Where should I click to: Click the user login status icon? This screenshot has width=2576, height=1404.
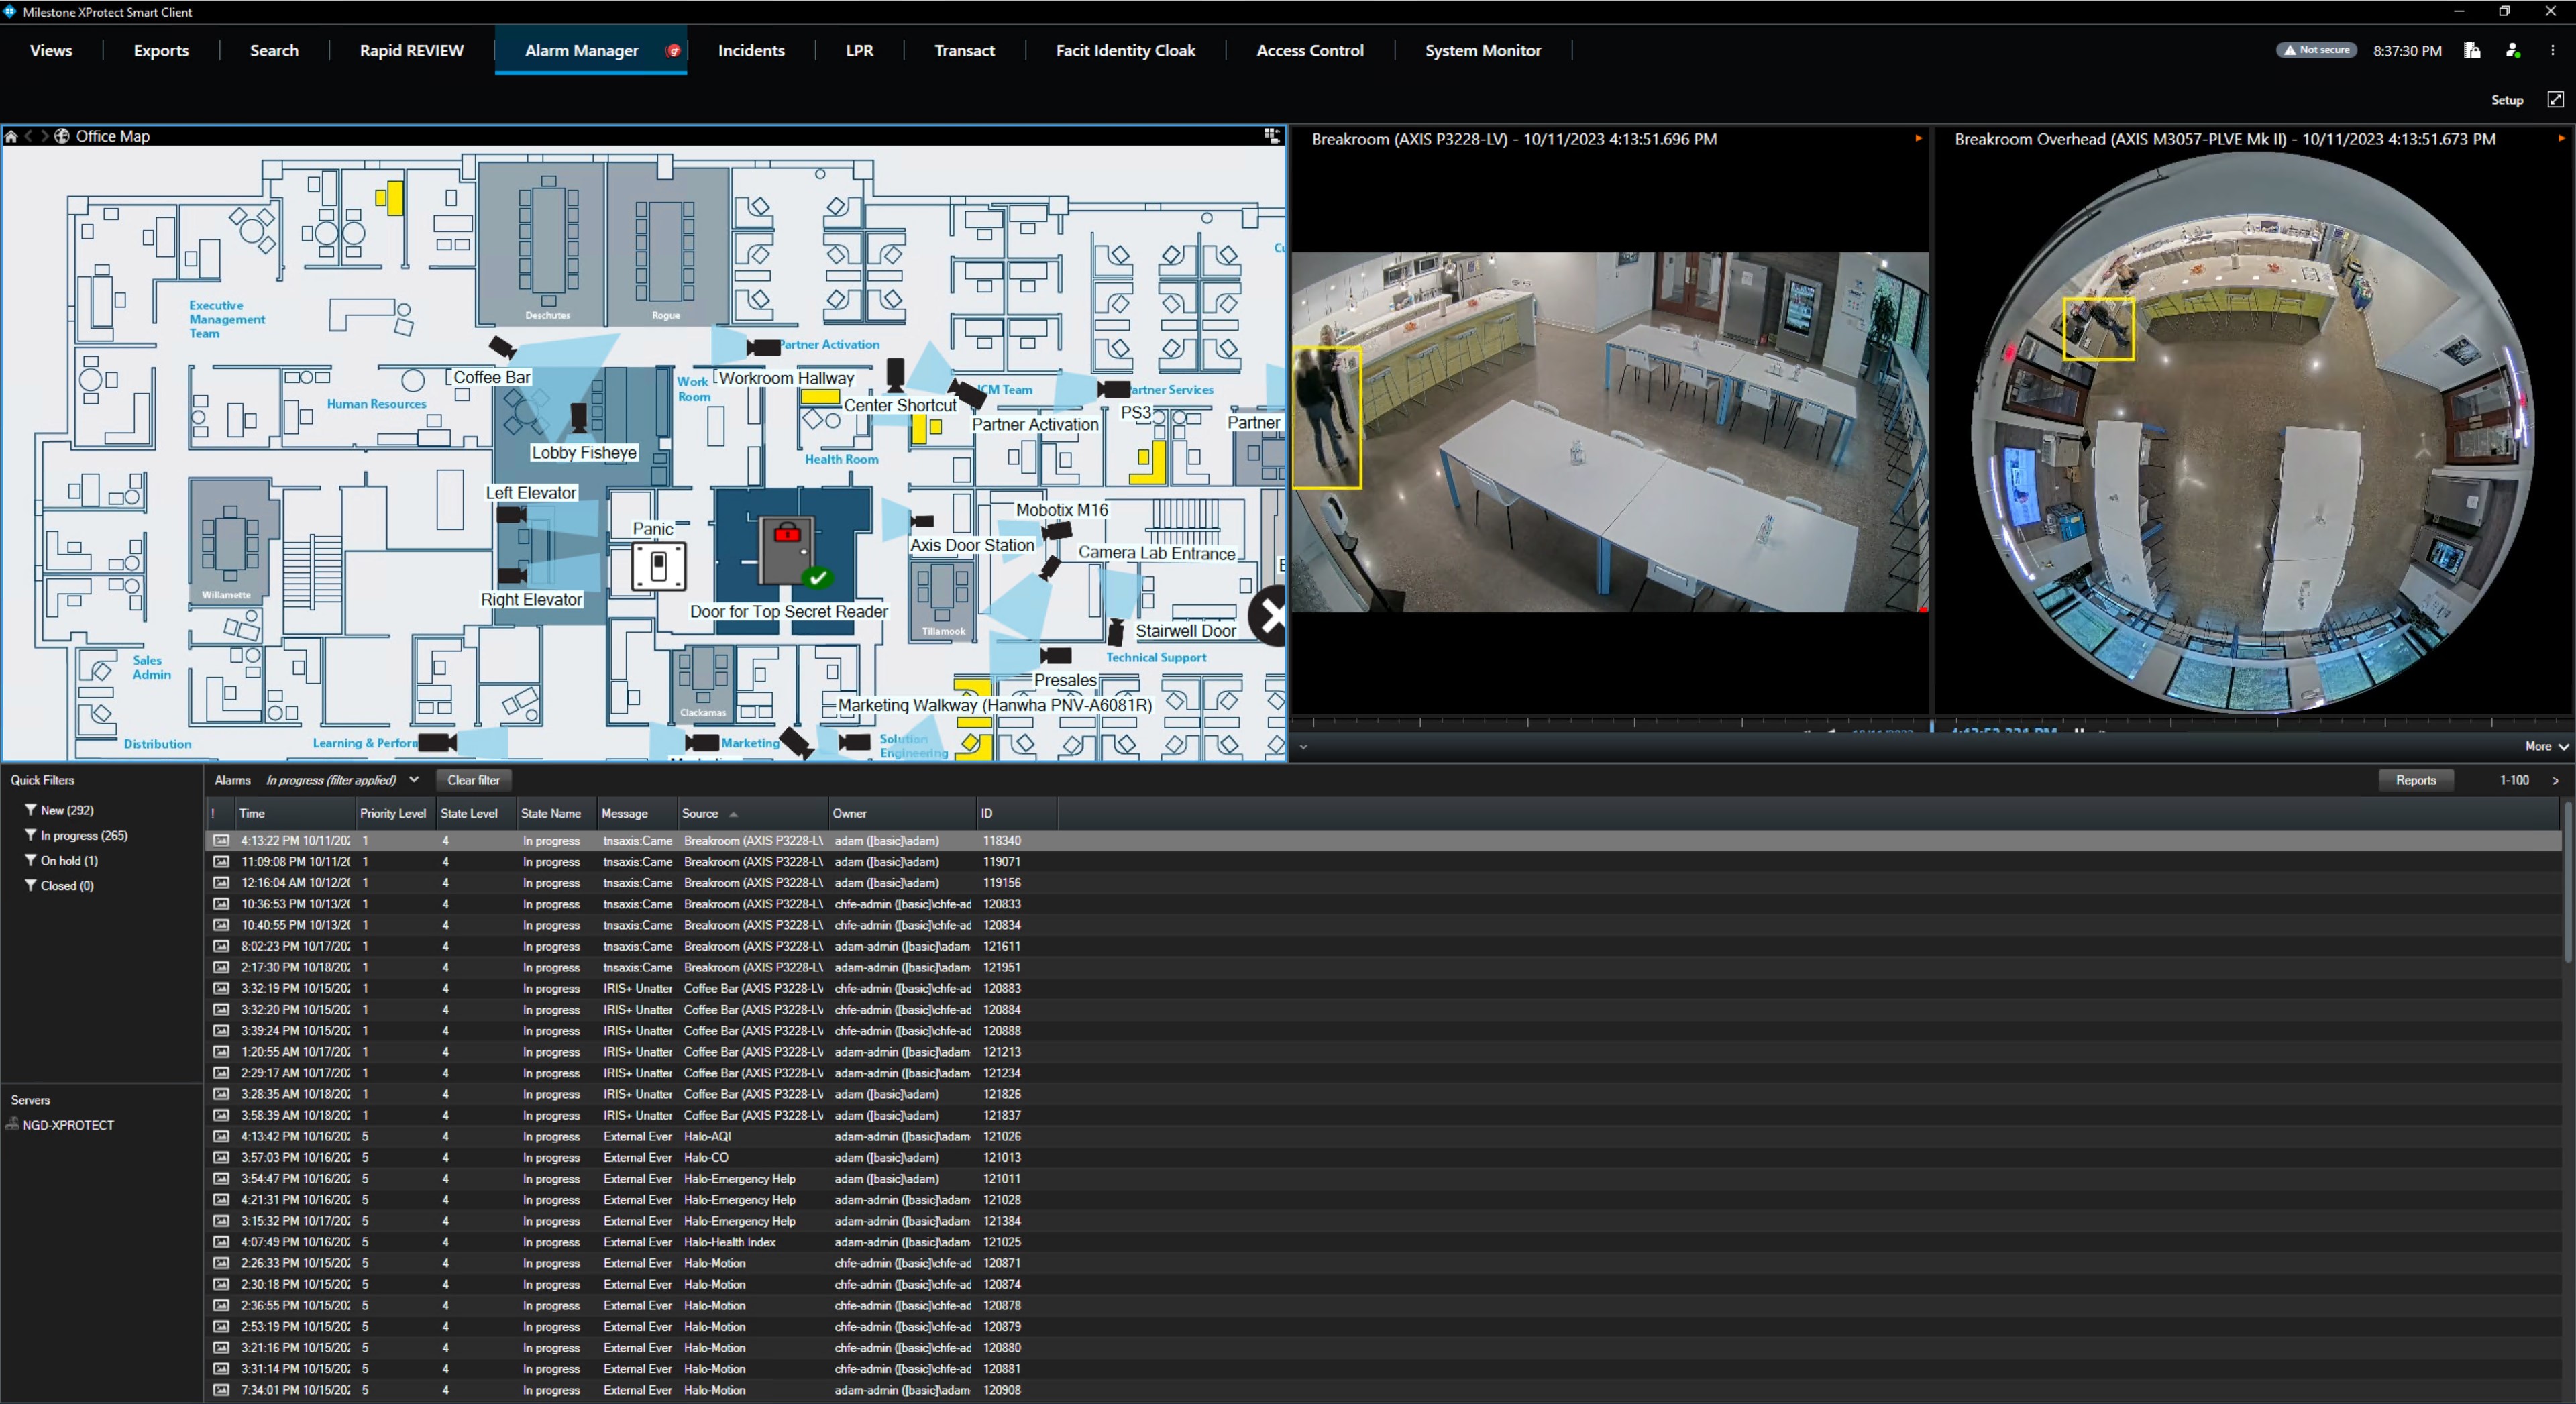coord(2512,50)
